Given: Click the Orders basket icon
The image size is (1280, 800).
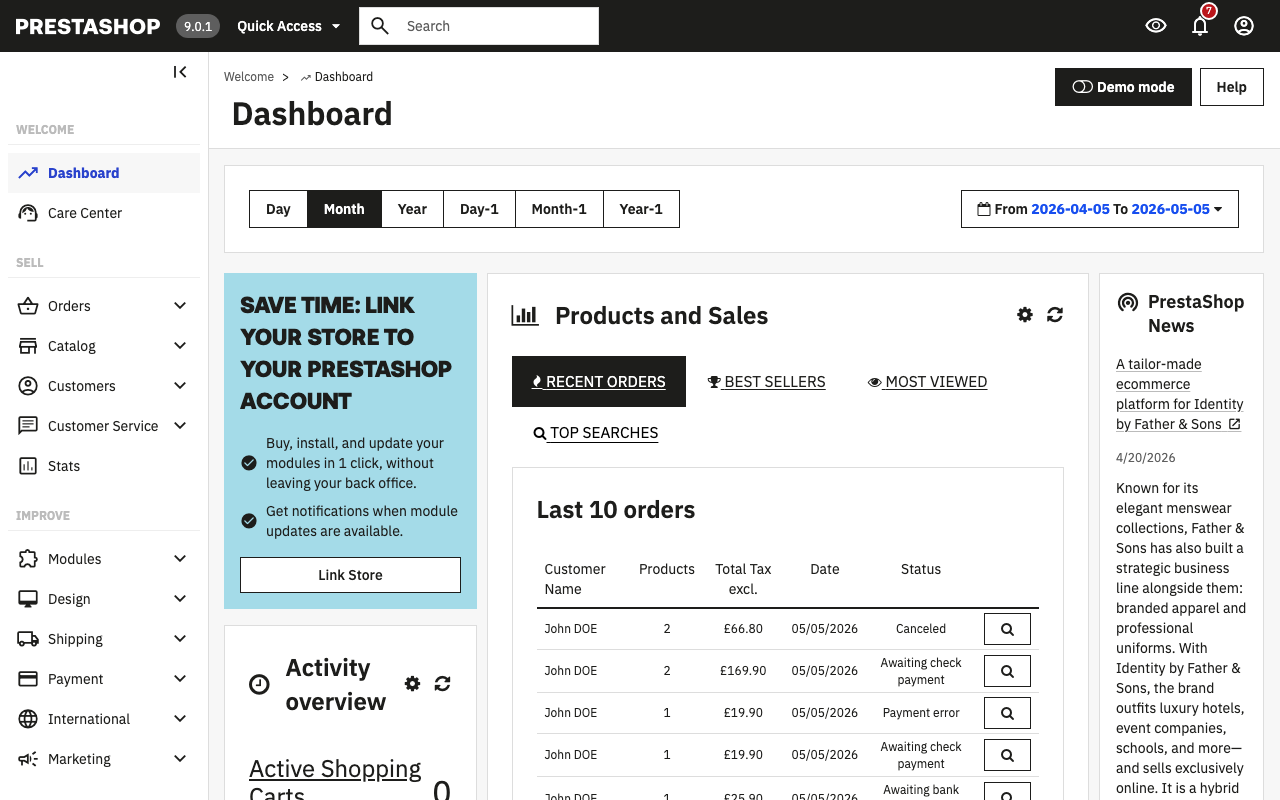Looking at the screenshot, I should point(28,306).
